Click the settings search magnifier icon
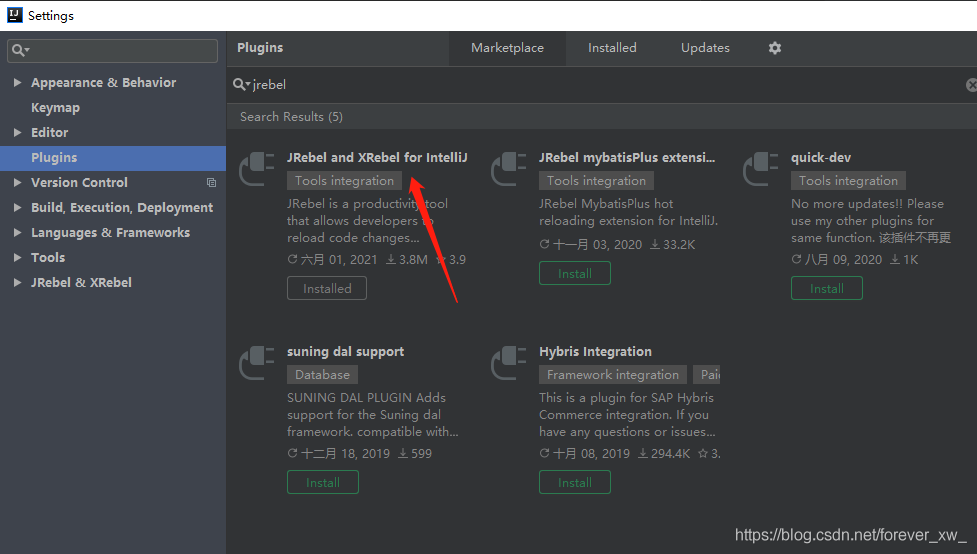Viewport: 977px width, 554px height. coord(20,50)
